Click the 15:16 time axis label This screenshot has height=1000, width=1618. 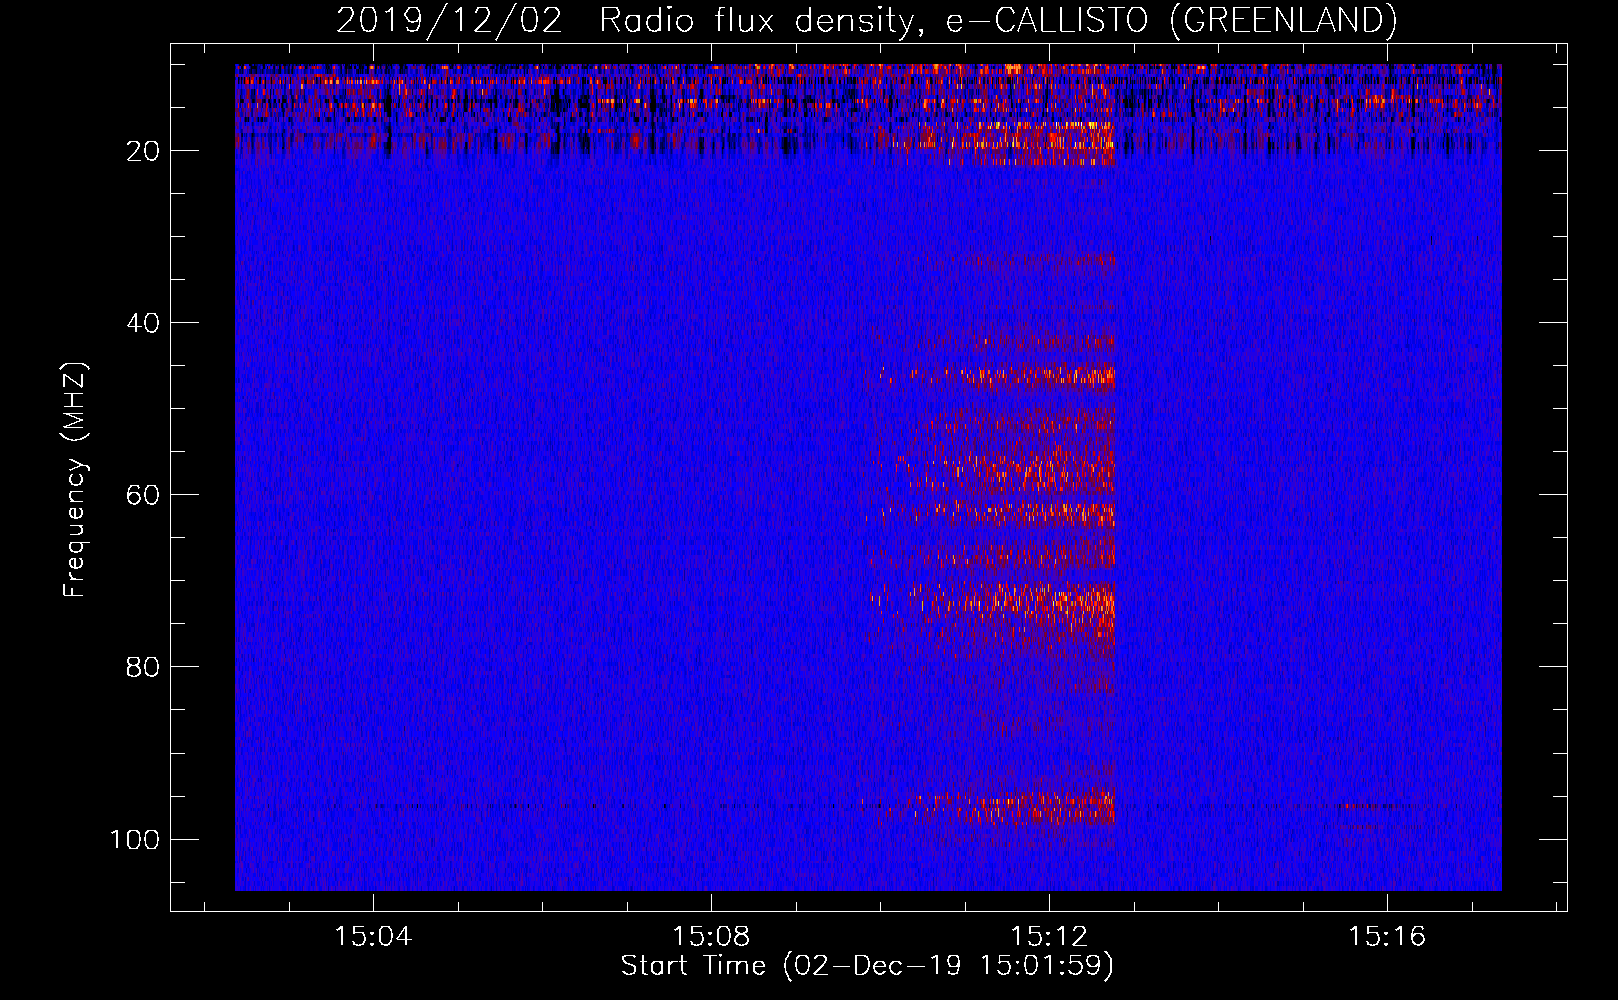tap(1387, 937)
